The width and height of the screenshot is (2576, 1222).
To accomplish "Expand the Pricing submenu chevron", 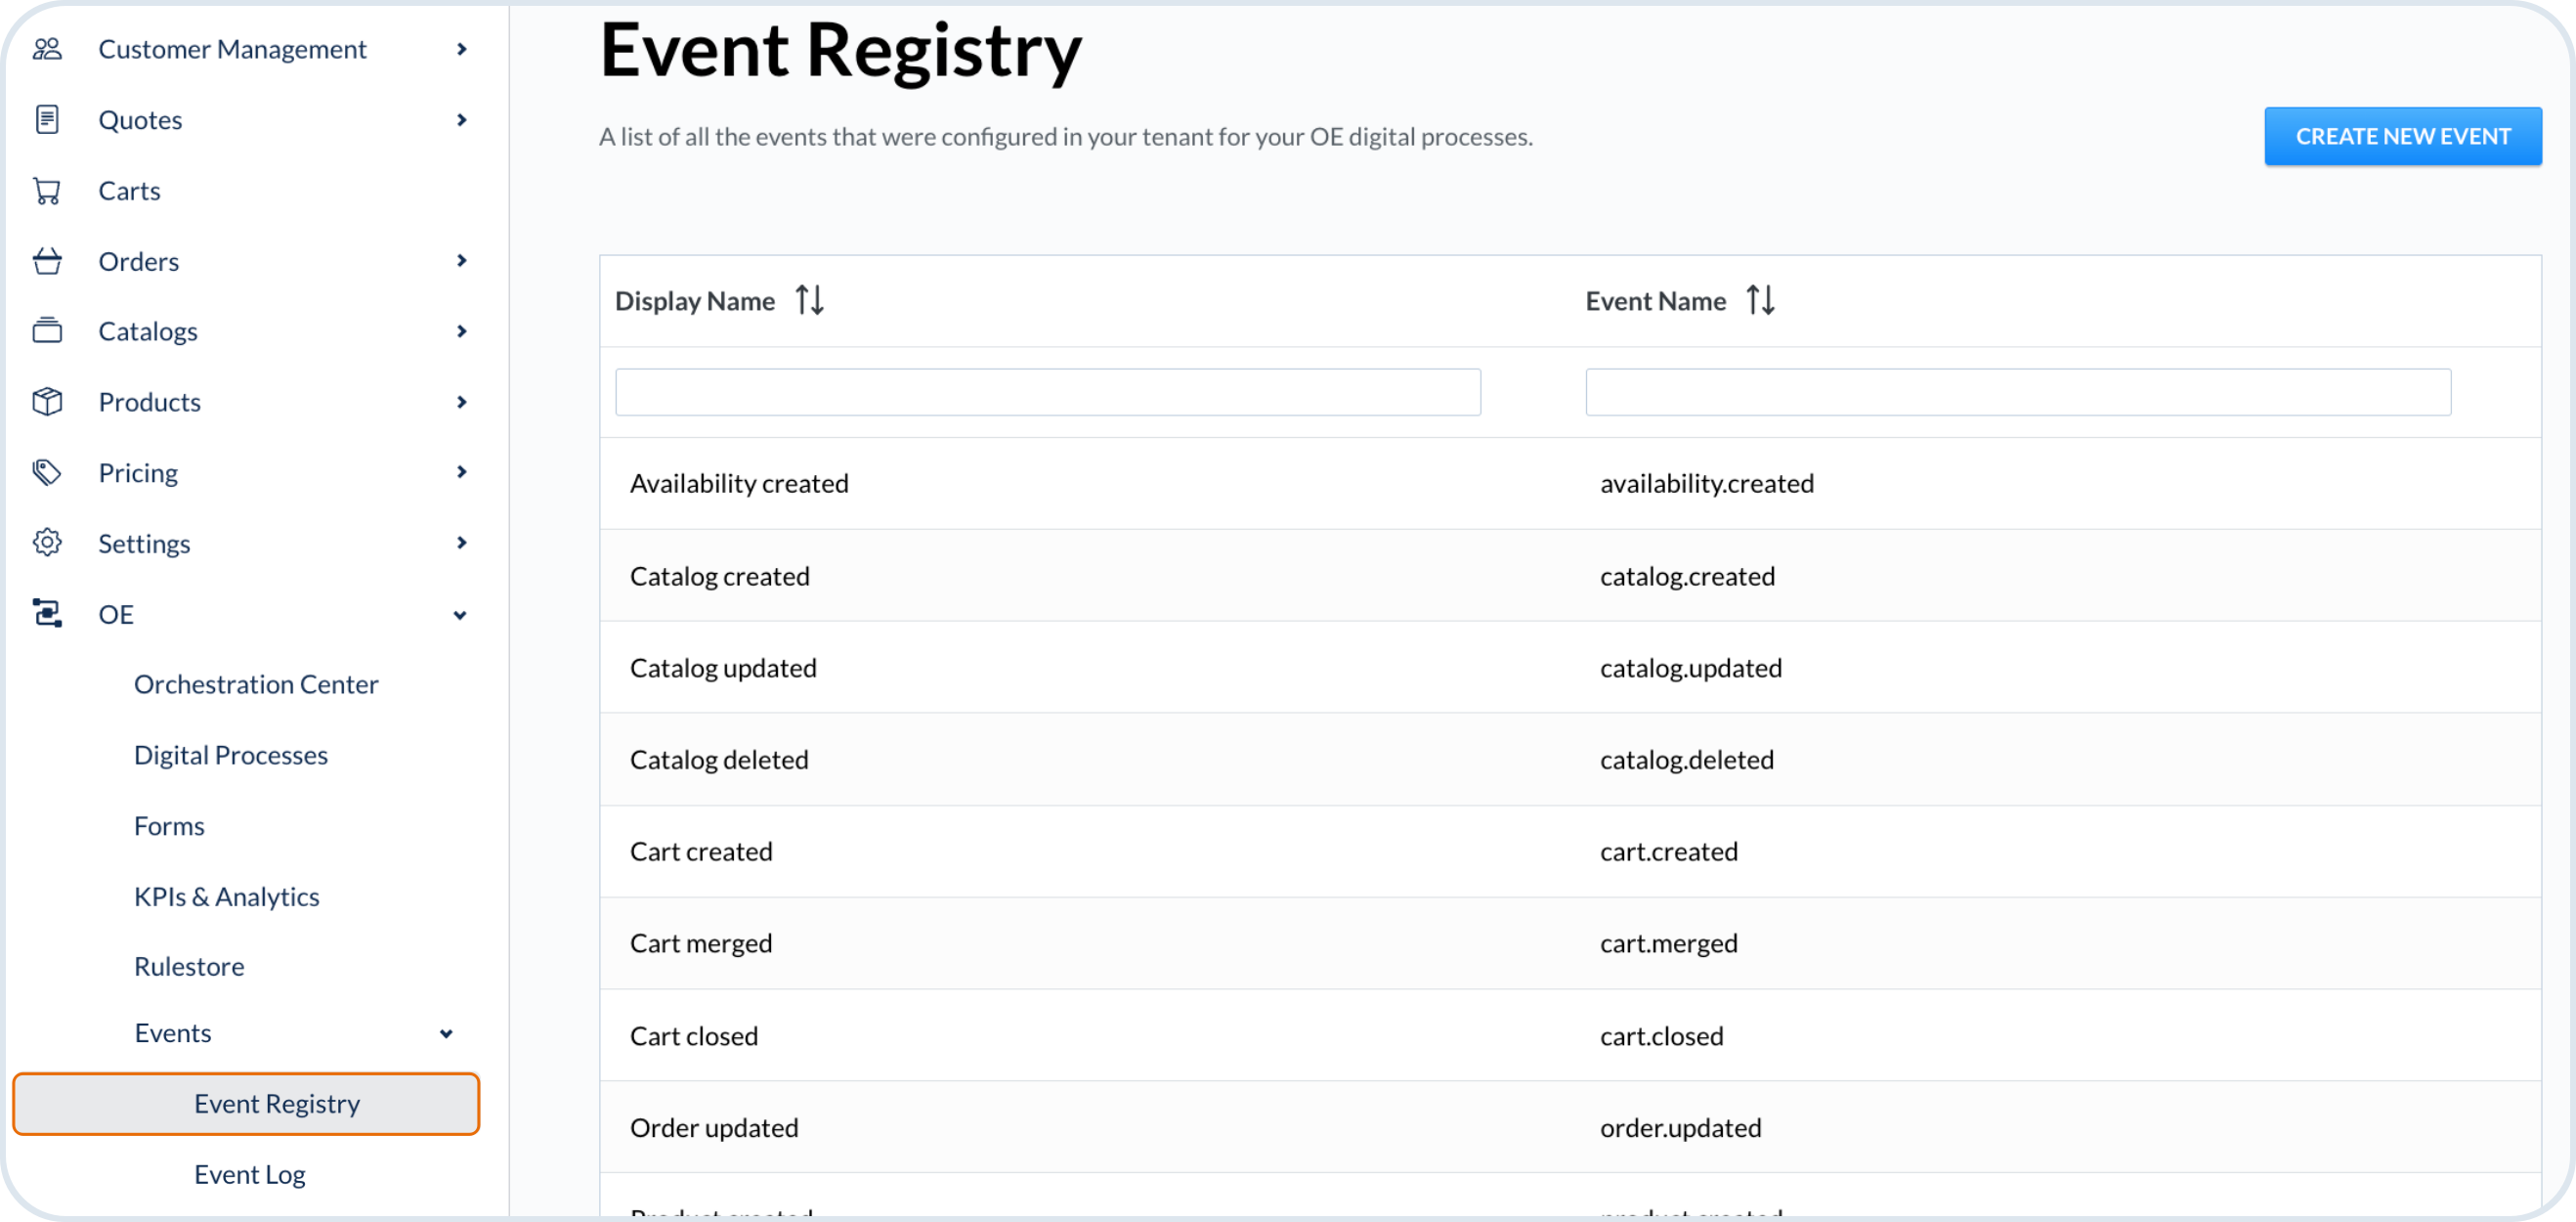I will [461, 472].
